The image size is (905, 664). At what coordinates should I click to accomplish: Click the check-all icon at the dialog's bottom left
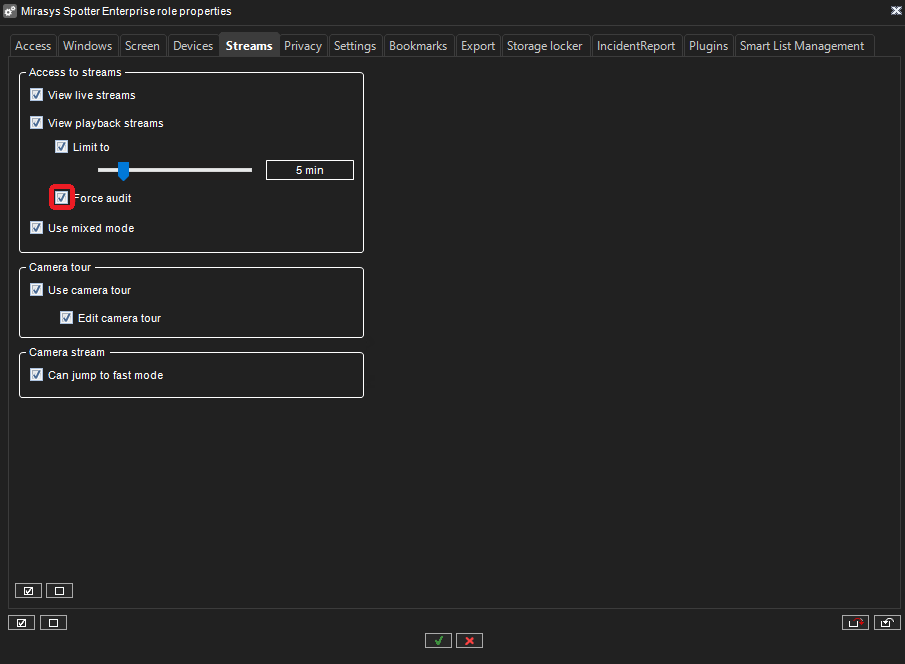pos(21,622)
